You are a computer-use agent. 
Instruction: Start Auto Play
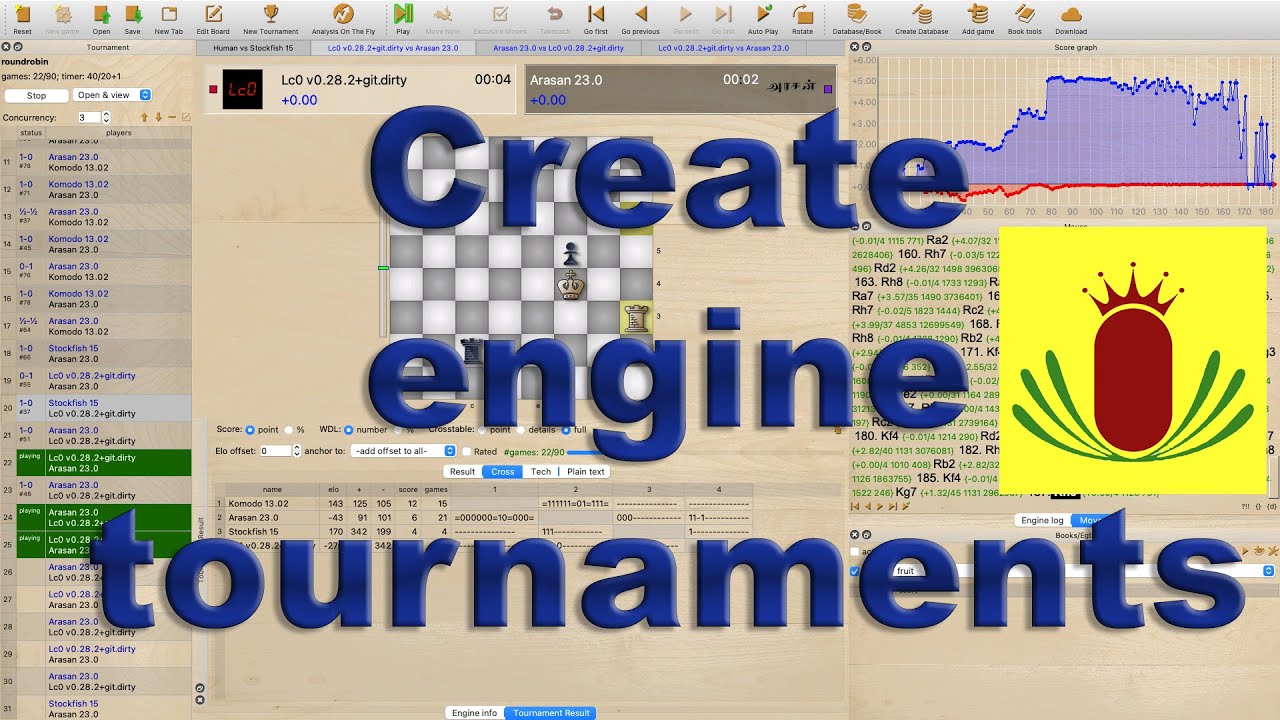(763, 14)
